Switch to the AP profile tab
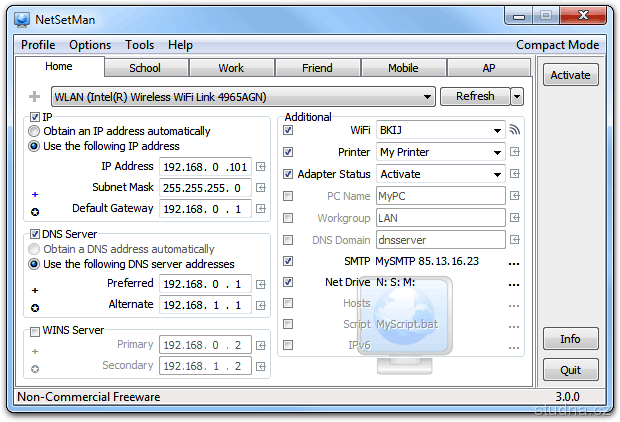Viewport: 620px width, 422px height. click(x=489, y=68)
